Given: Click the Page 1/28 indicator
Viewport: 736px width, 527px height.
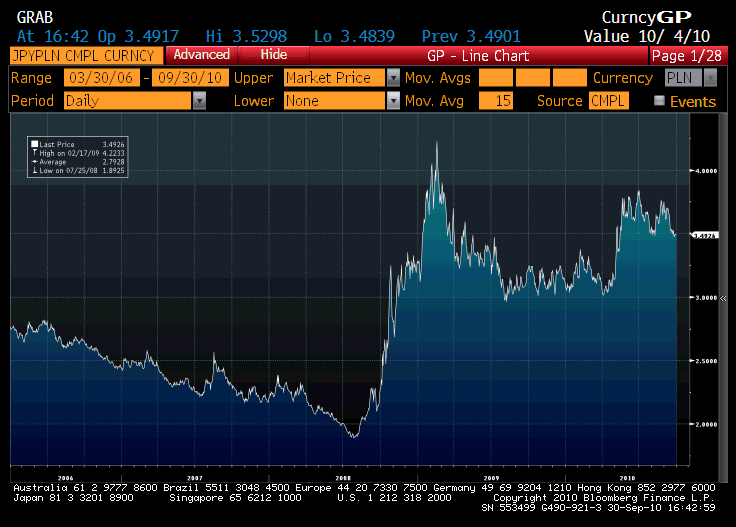Looking at the screenshot, I should pos(690,55).
